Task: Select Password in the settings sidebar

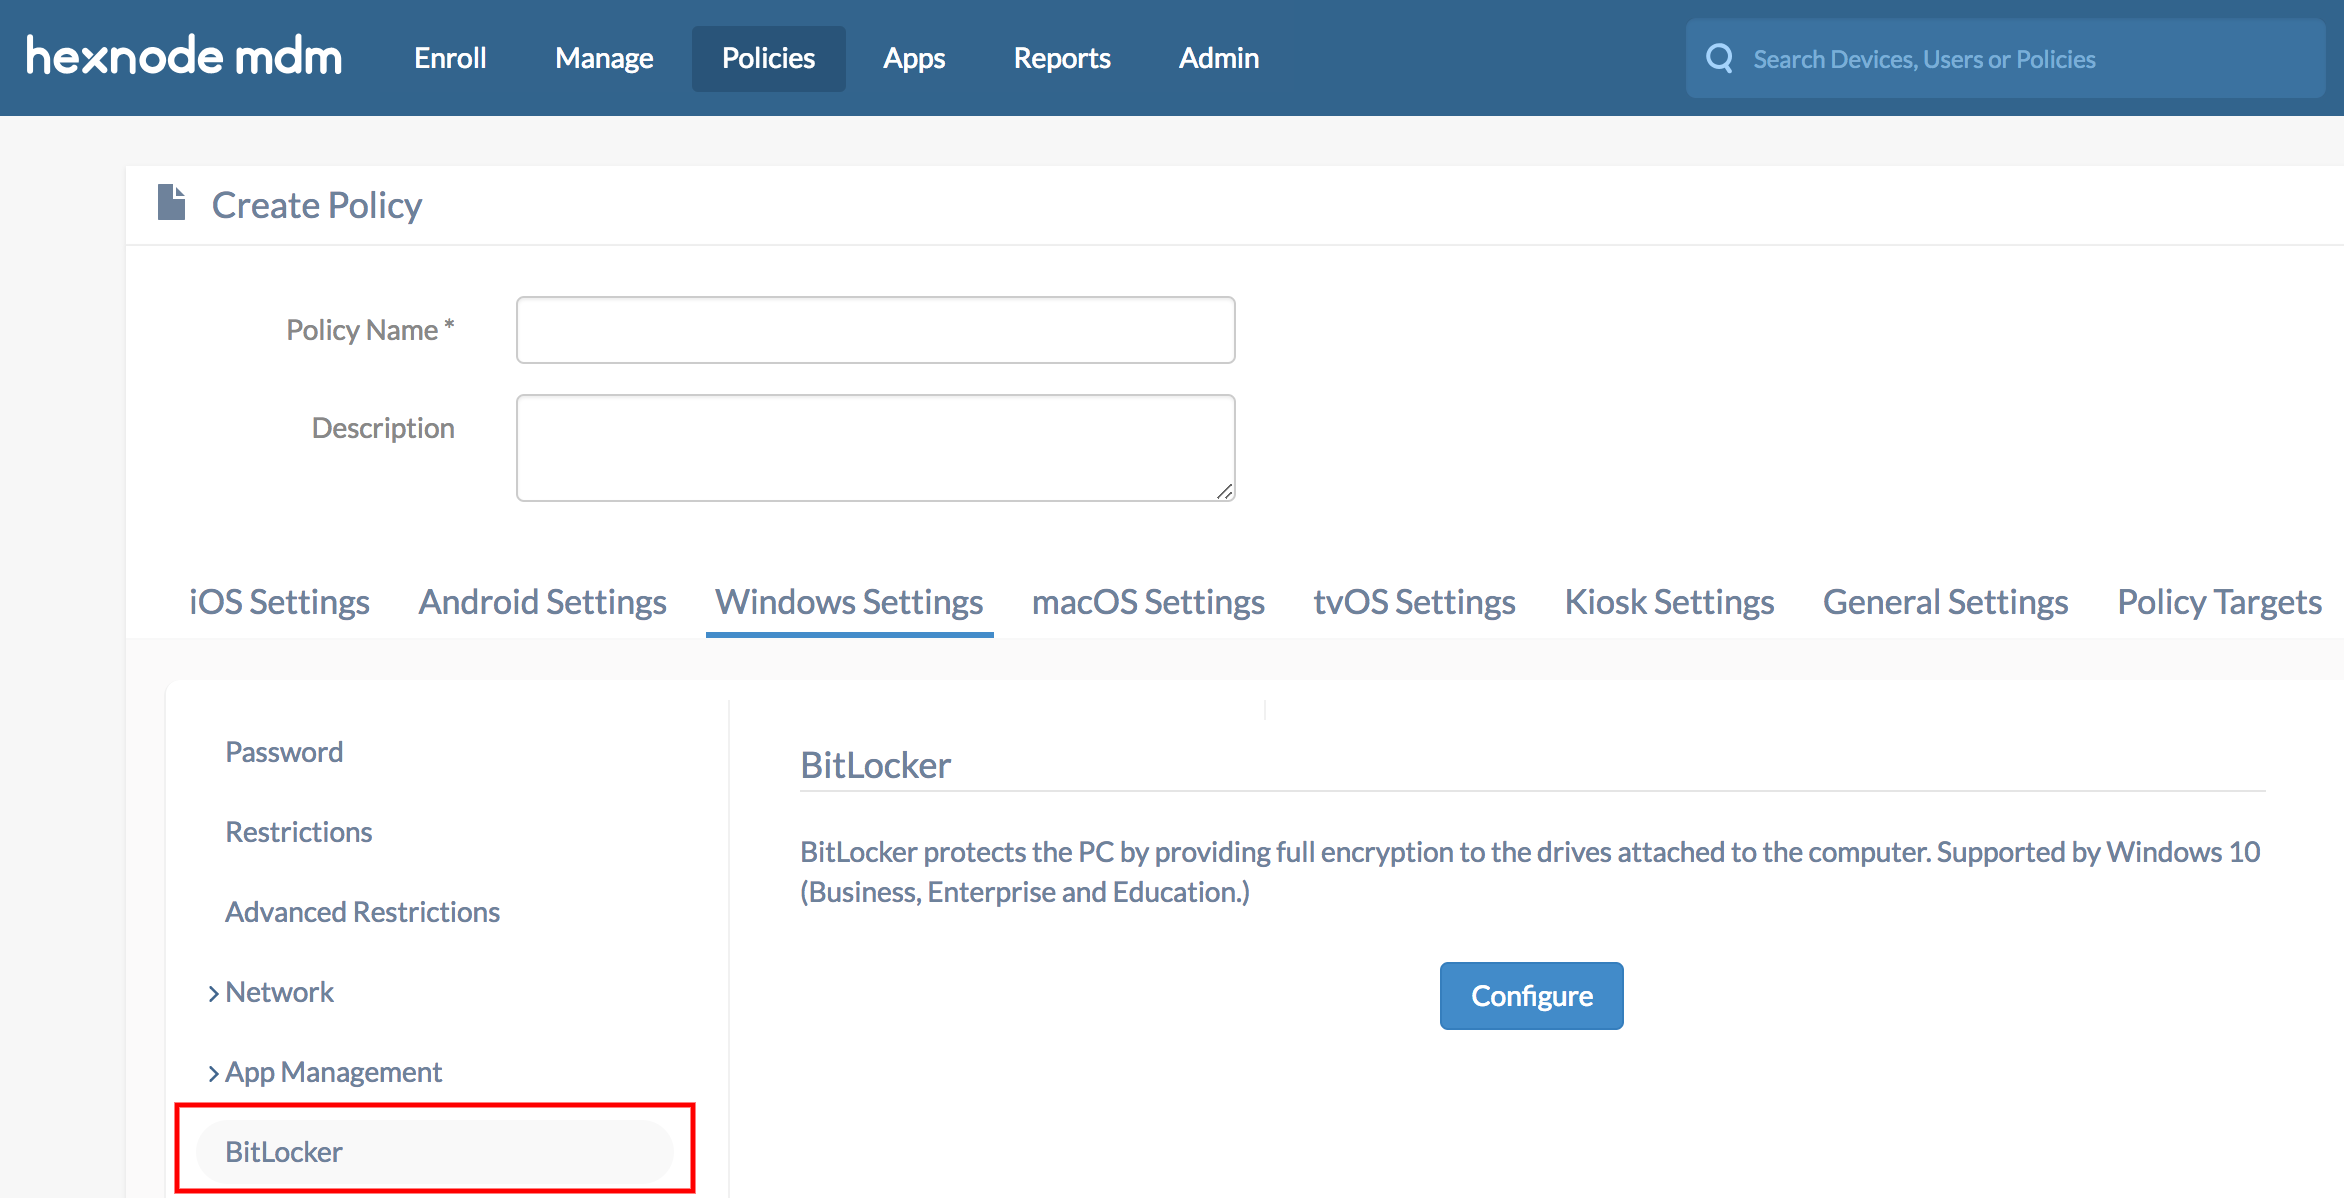Action: (284, 752)
